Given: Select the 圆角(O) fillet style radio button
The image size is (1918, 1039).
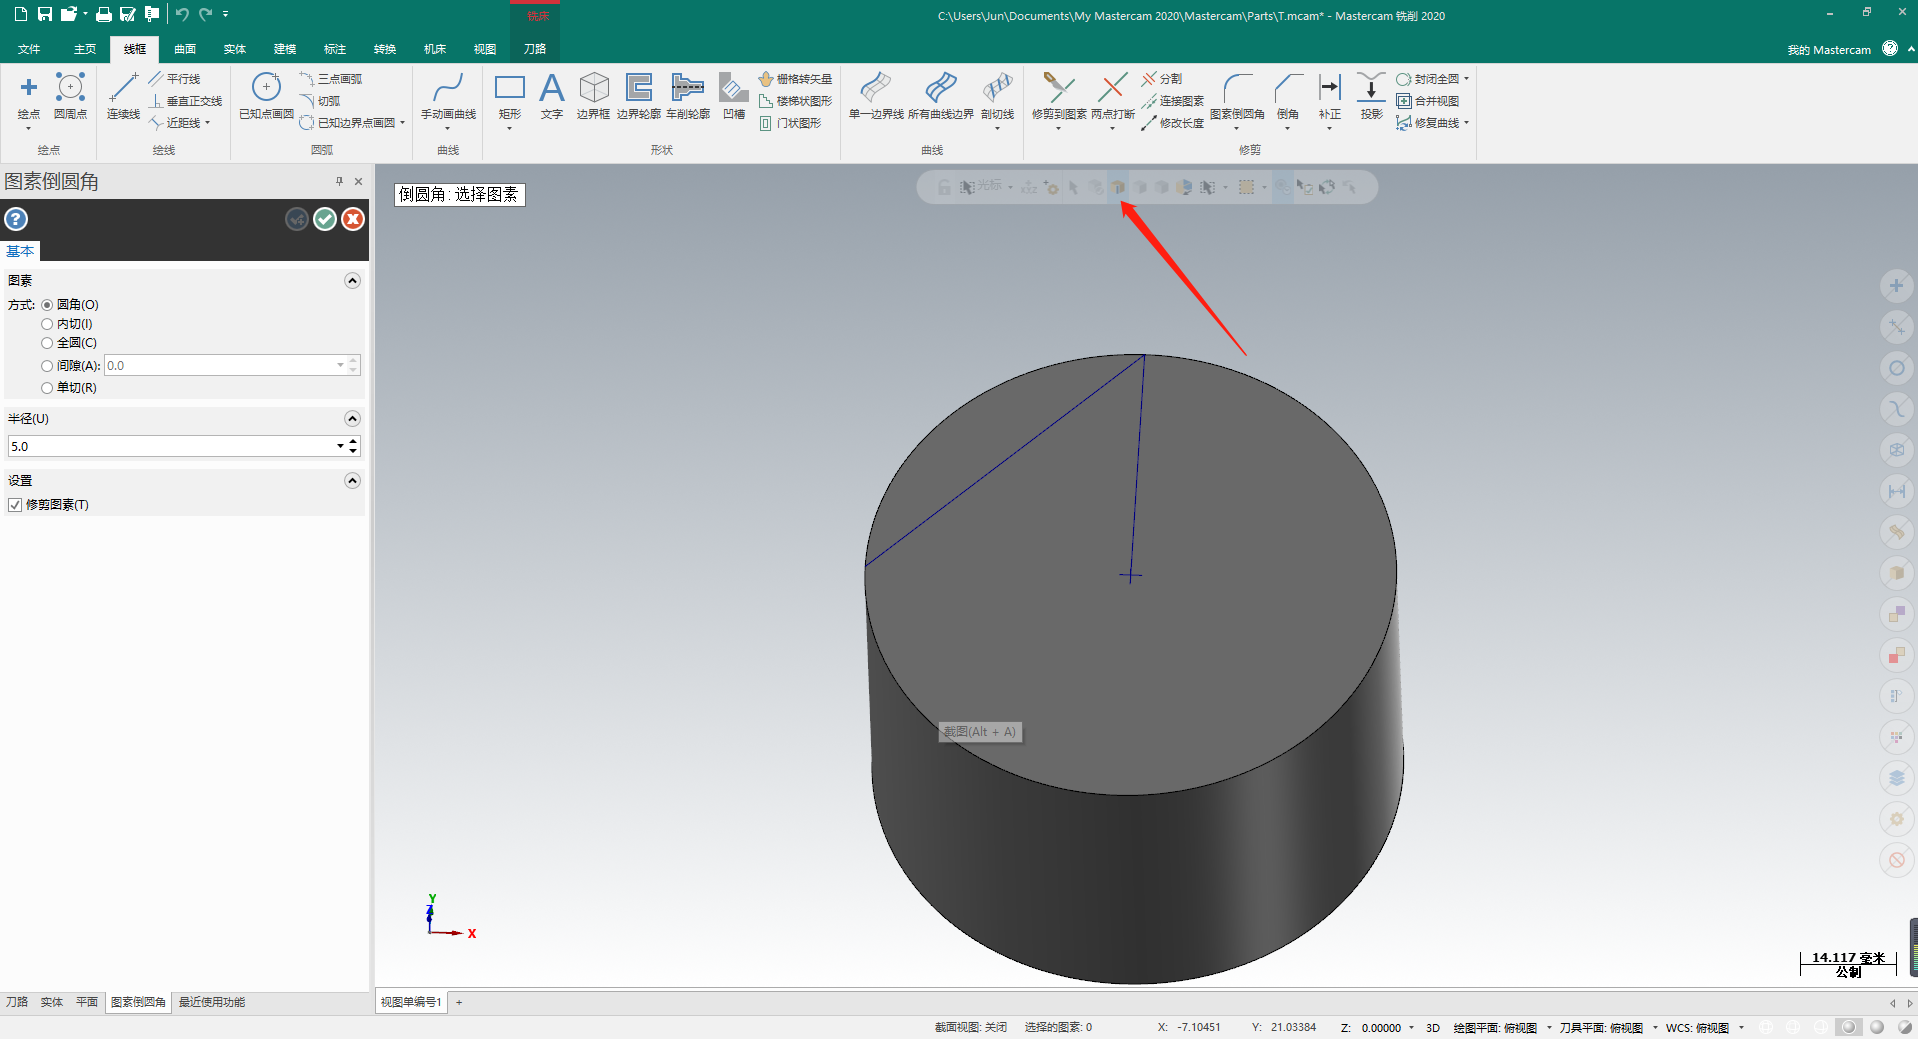Looking at the screenshot, I should (47, 305).
